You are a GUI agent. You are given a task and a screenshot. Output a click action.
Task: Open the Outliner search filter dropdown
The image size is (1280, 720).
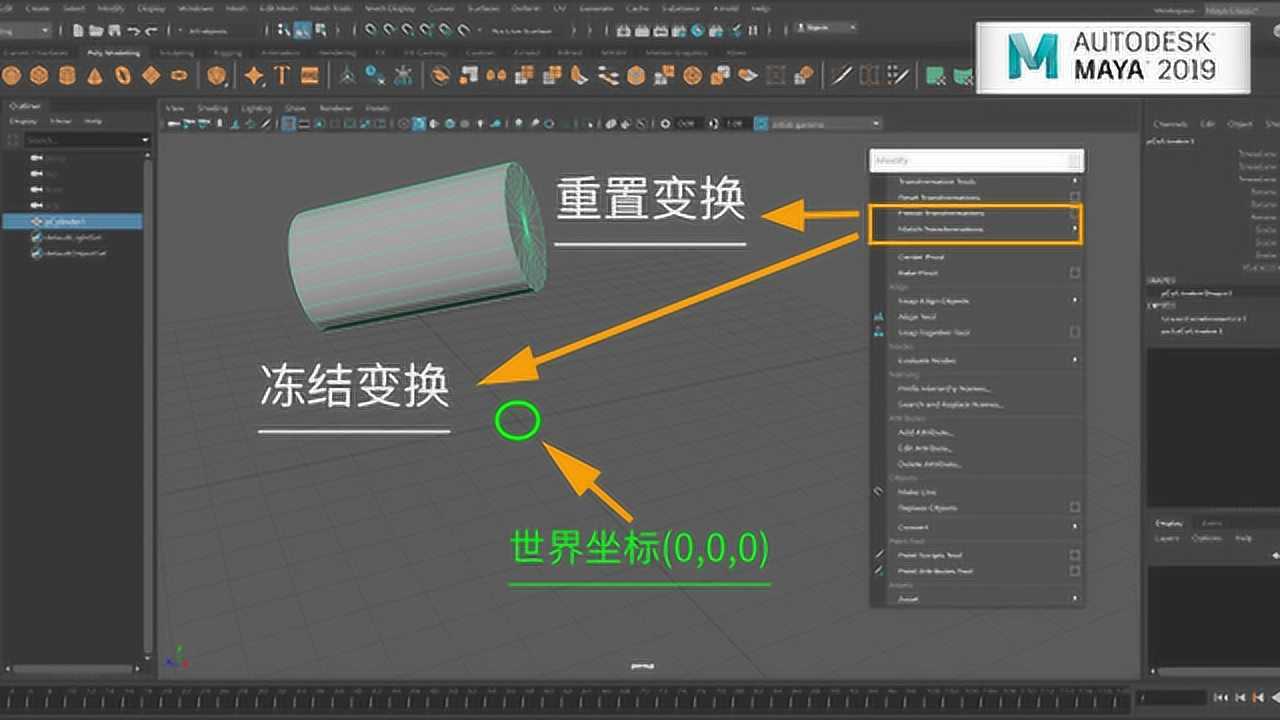(x=145, y=140)
